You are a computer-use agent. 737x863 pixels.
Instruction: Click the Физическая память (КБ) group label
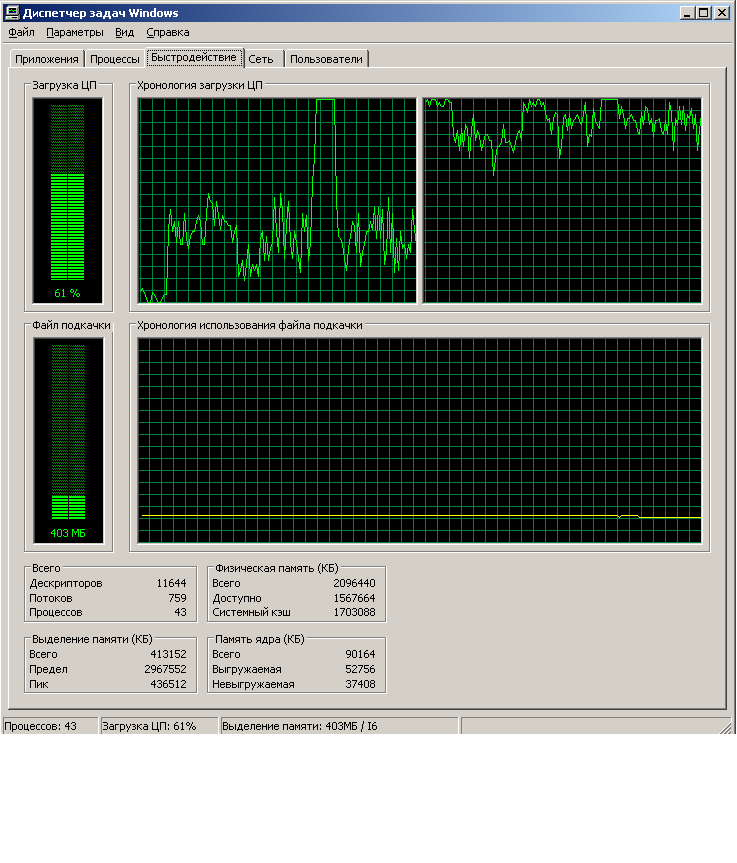277,568
